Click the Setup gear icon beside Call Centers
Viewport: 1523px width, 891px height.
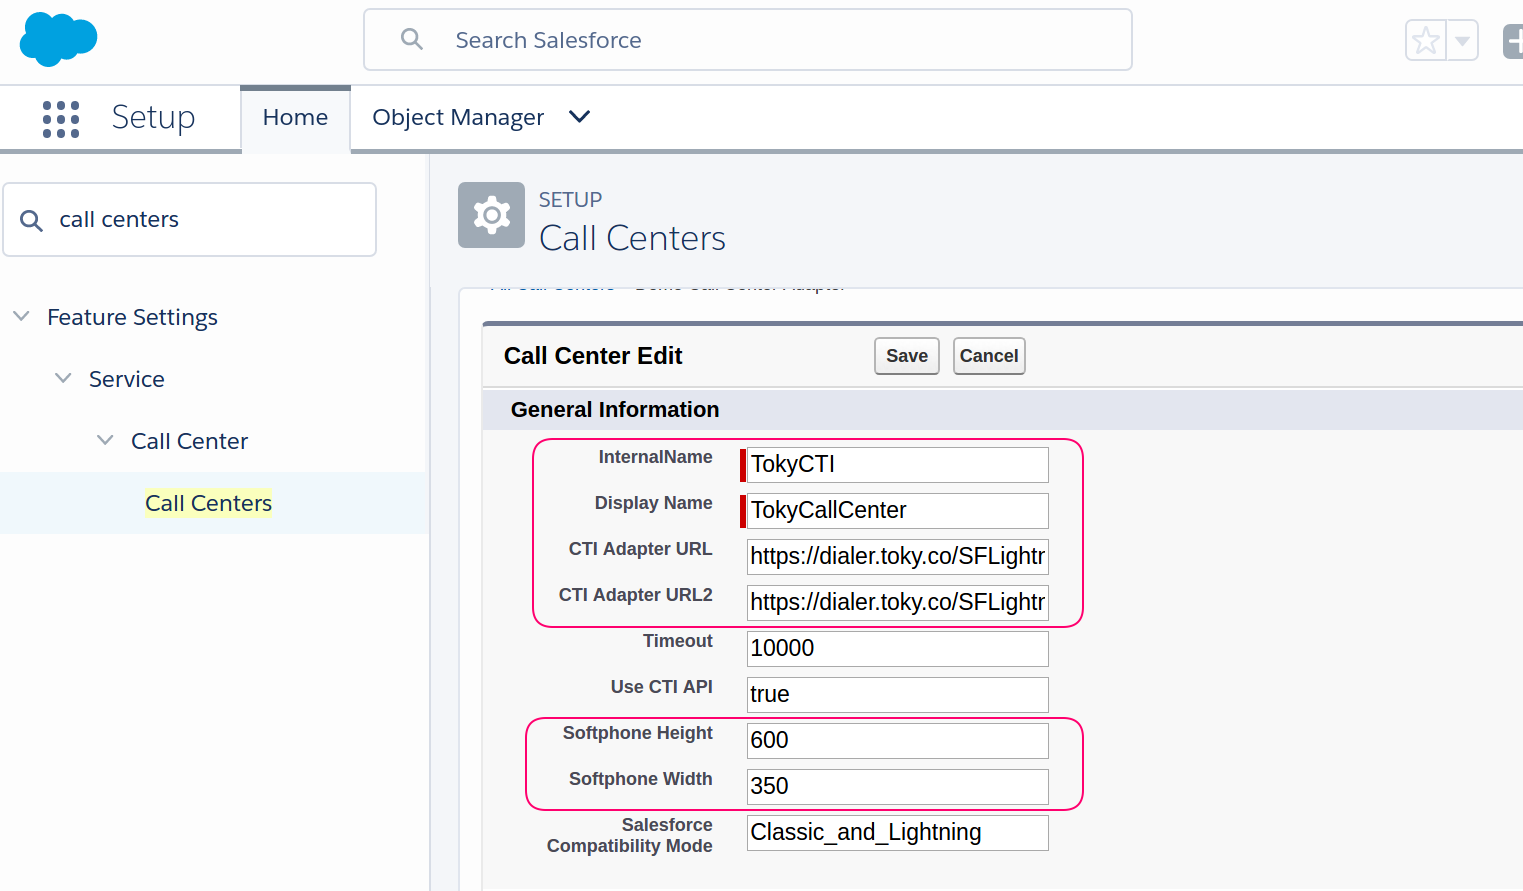coord(491,215)
